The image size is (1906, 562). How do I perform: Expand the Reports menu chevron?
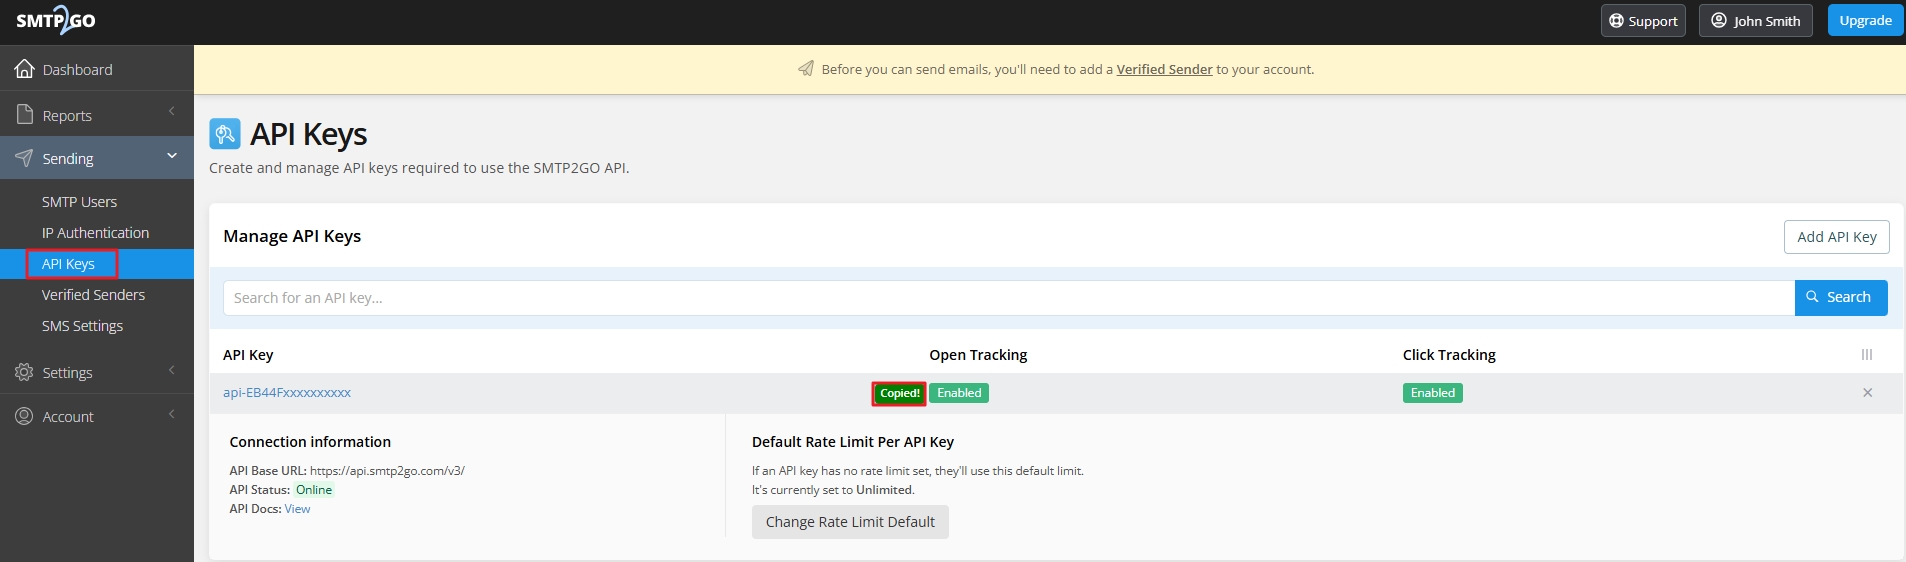(172, 111)
